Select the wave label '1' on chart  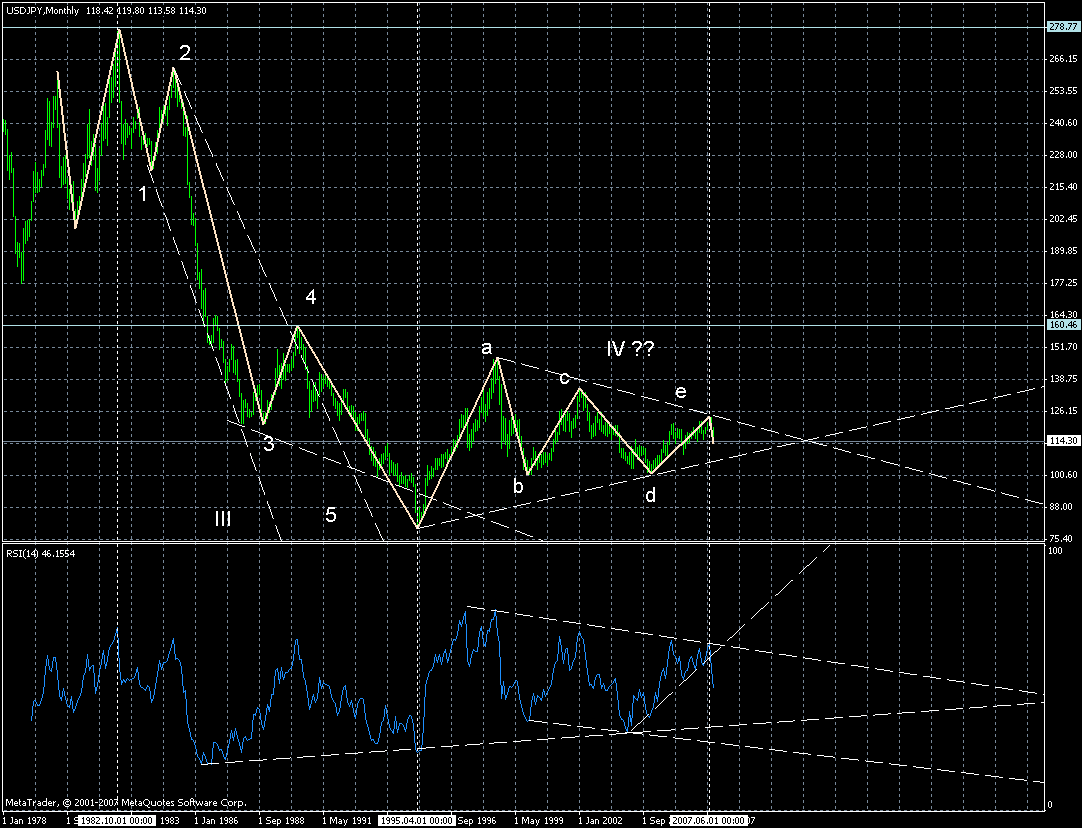click(x=143, y=194)
